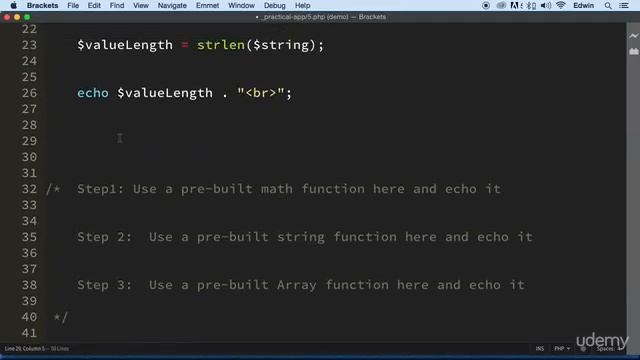Open the View menu
Screen dimensions: 640x360
point(141,5)
